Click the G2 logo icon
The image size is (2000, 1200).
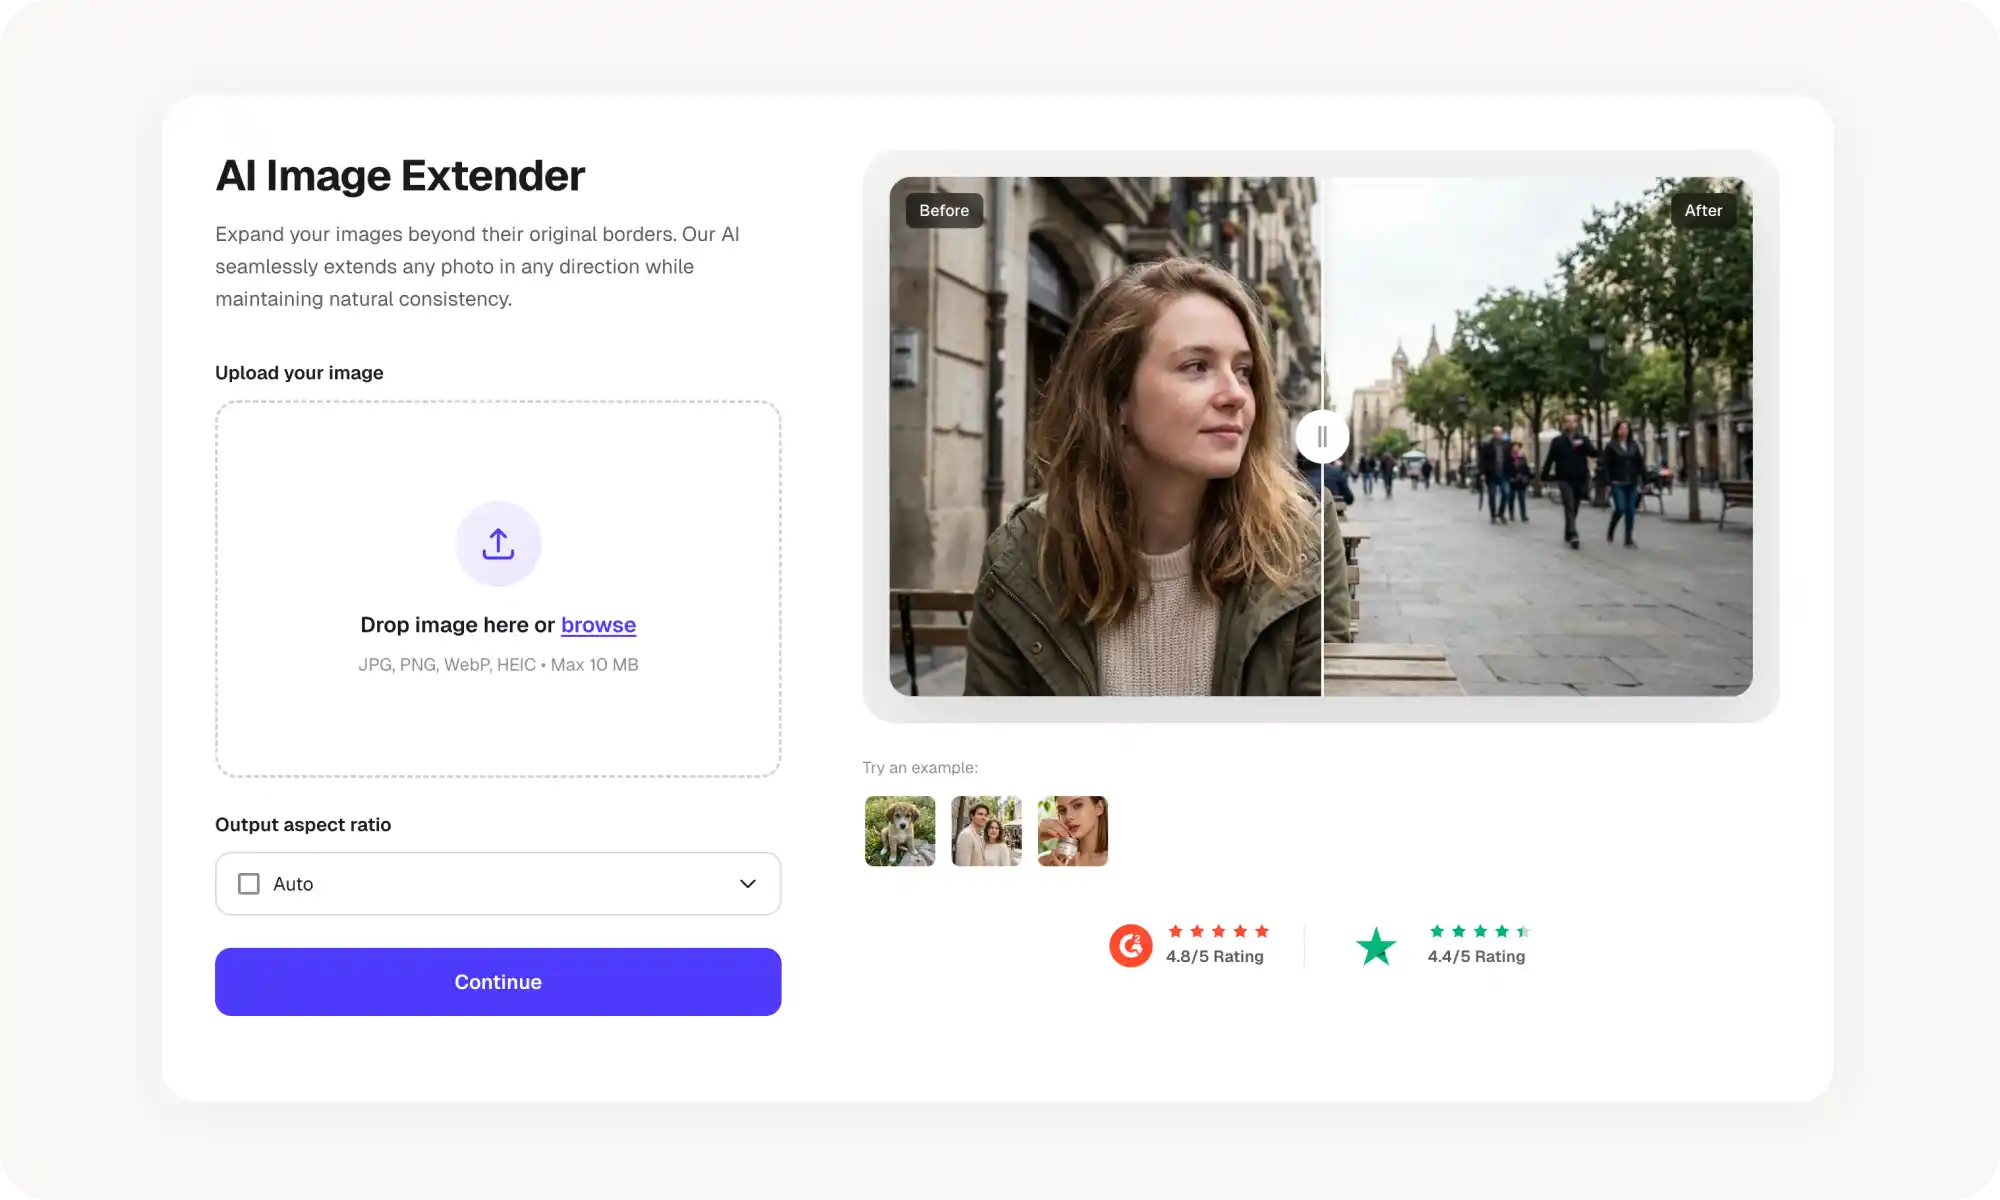1131,945
